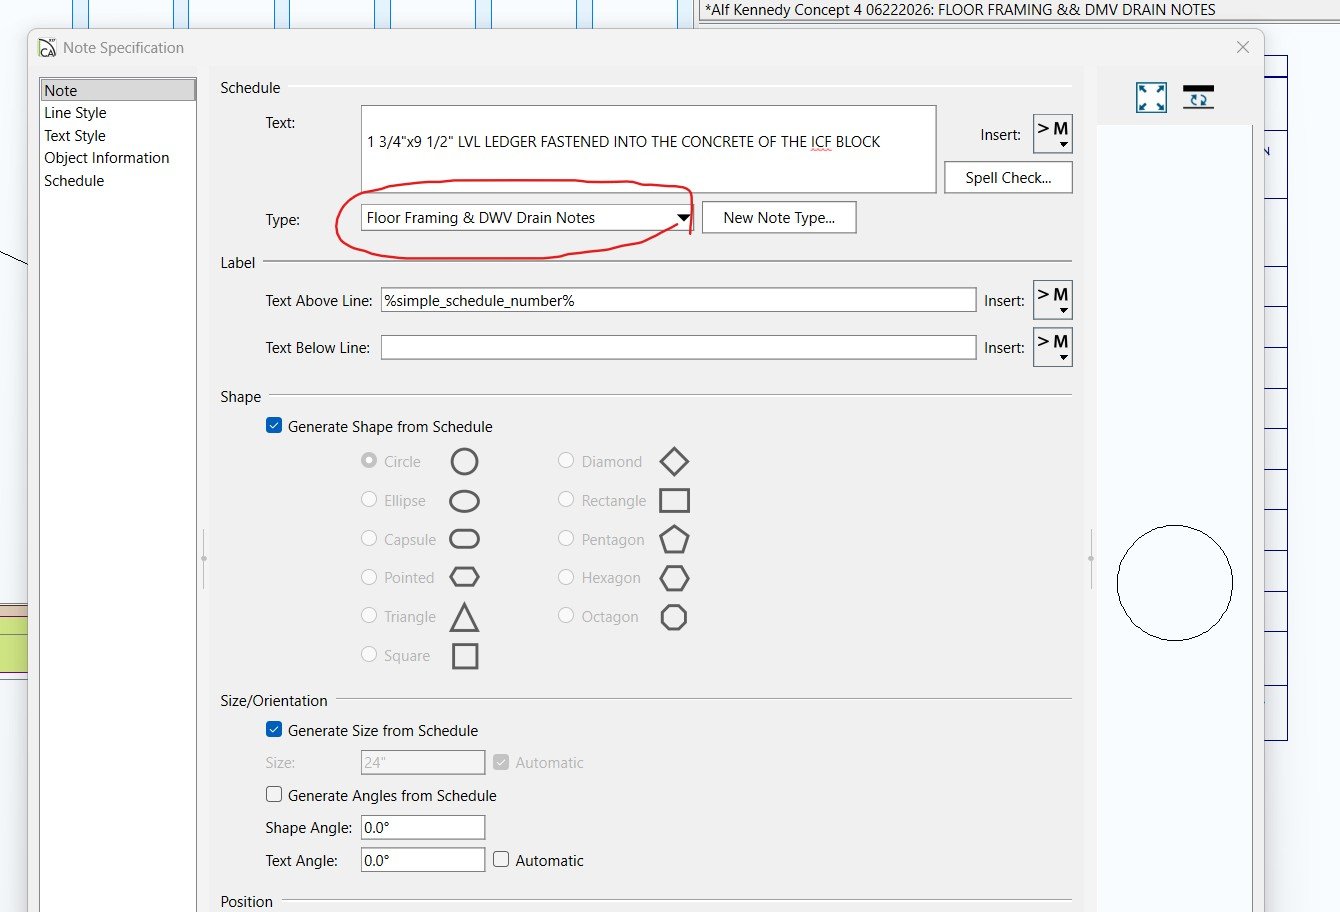Enable Generate Angles from Schedule
1340x912 pixels.
coord(274,794)
